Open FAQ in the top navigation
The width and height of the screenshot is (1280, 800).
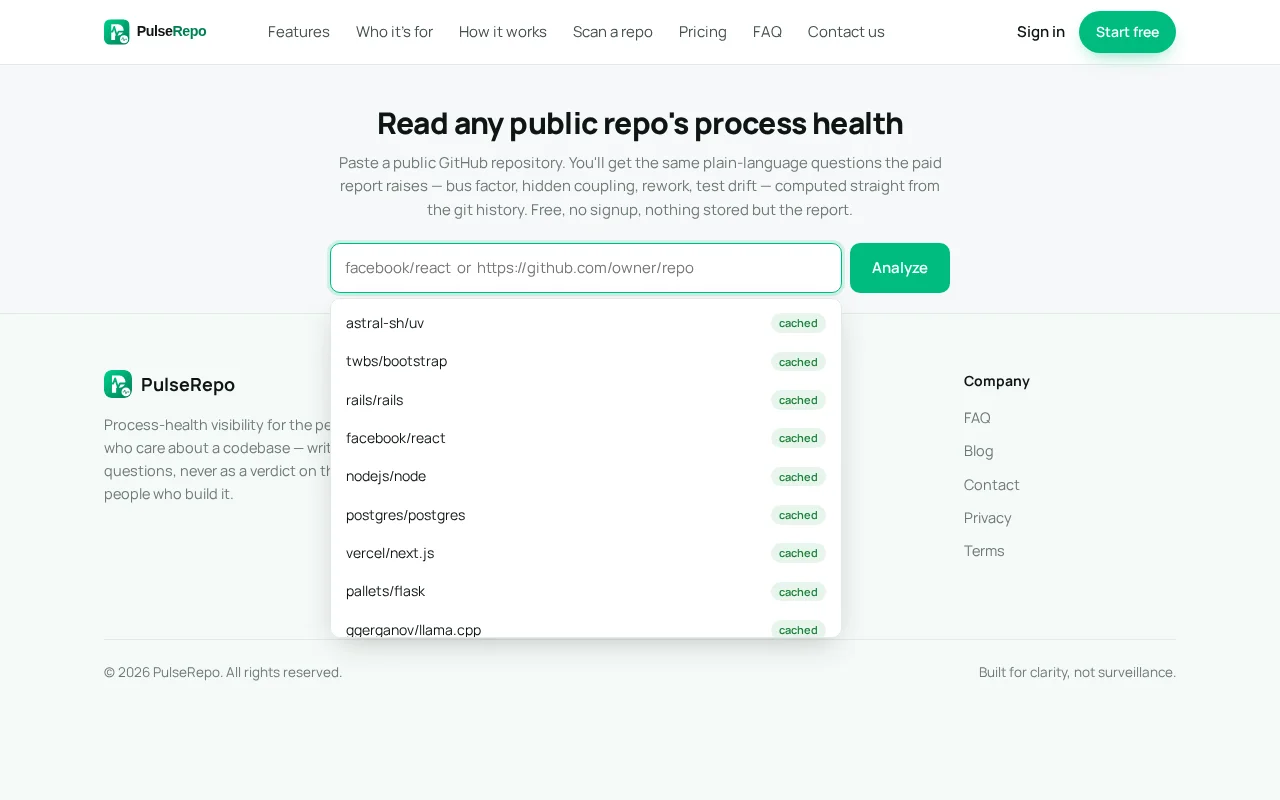click(767, 32)
